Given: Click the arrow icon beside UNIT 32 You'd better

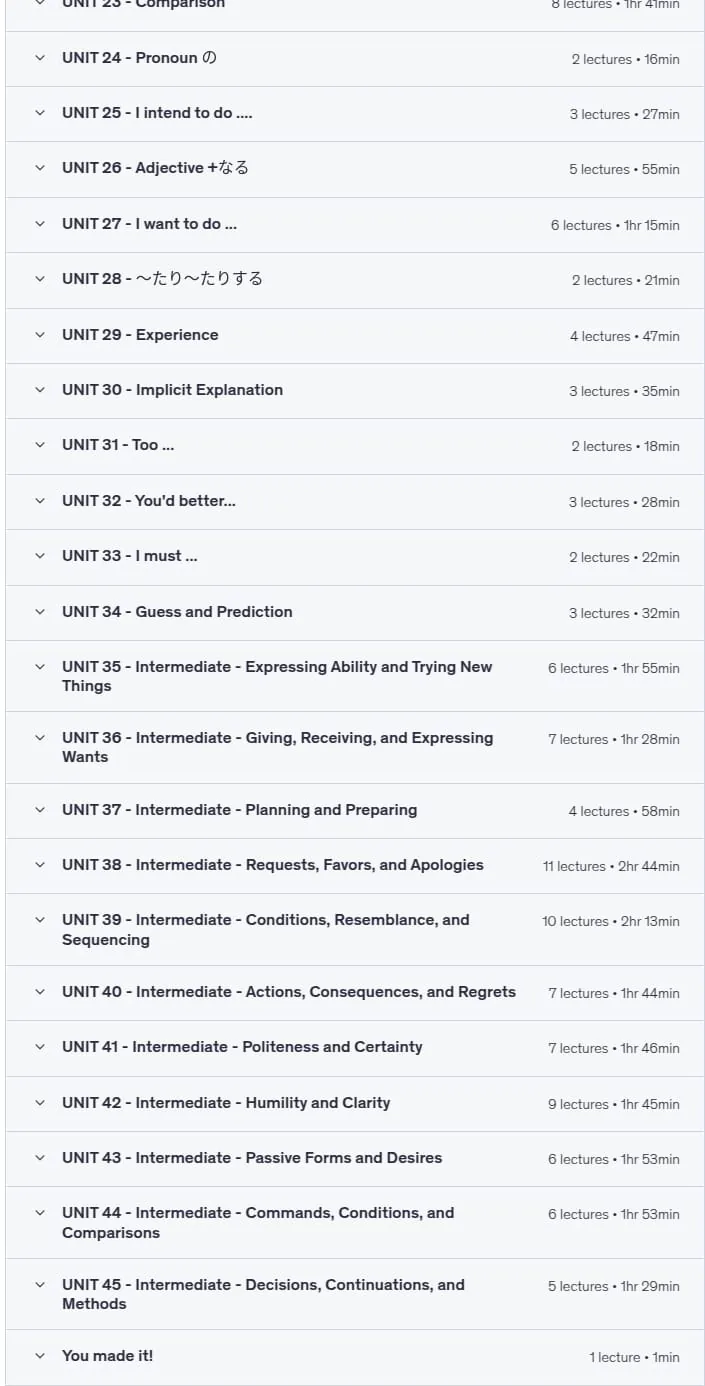Looking at the screenshot, I should pos(40,502).
